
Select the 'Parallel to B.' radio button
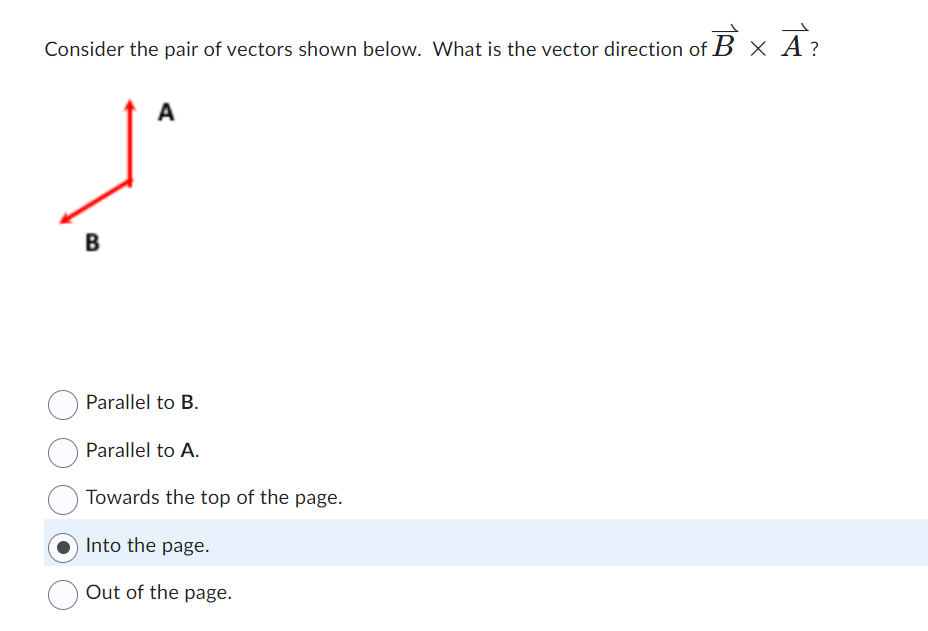pos(62,405)
